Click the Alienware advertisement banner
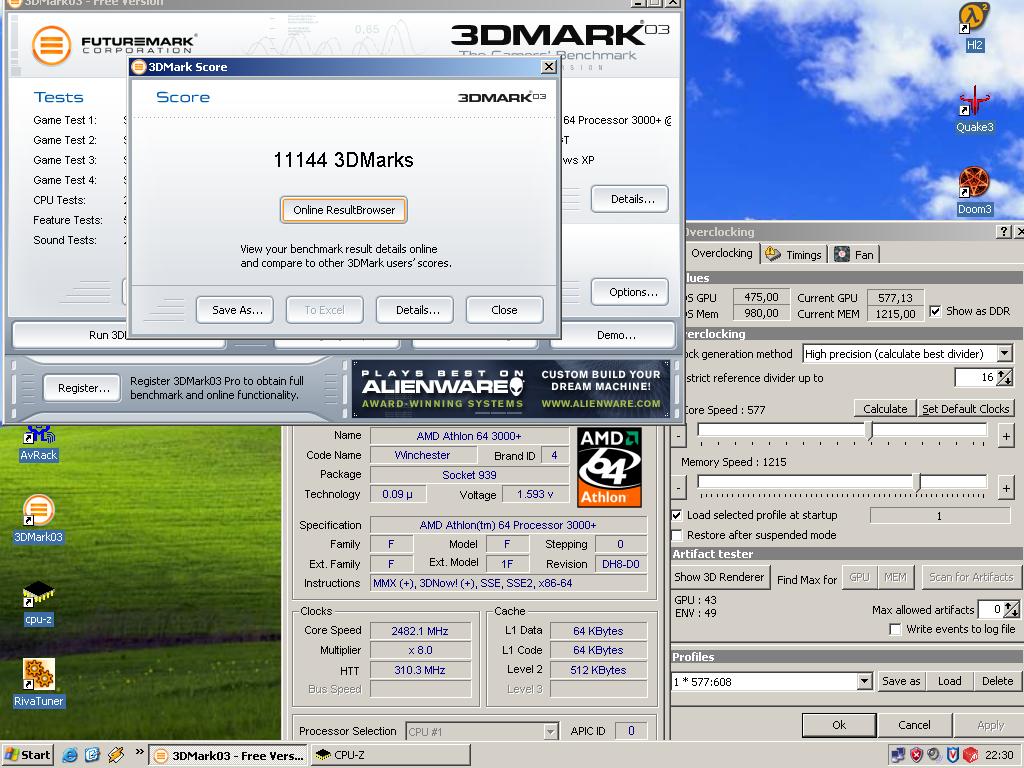This screenshot has height=768, width=1024. pyautogui.click(x=511, y=389)
